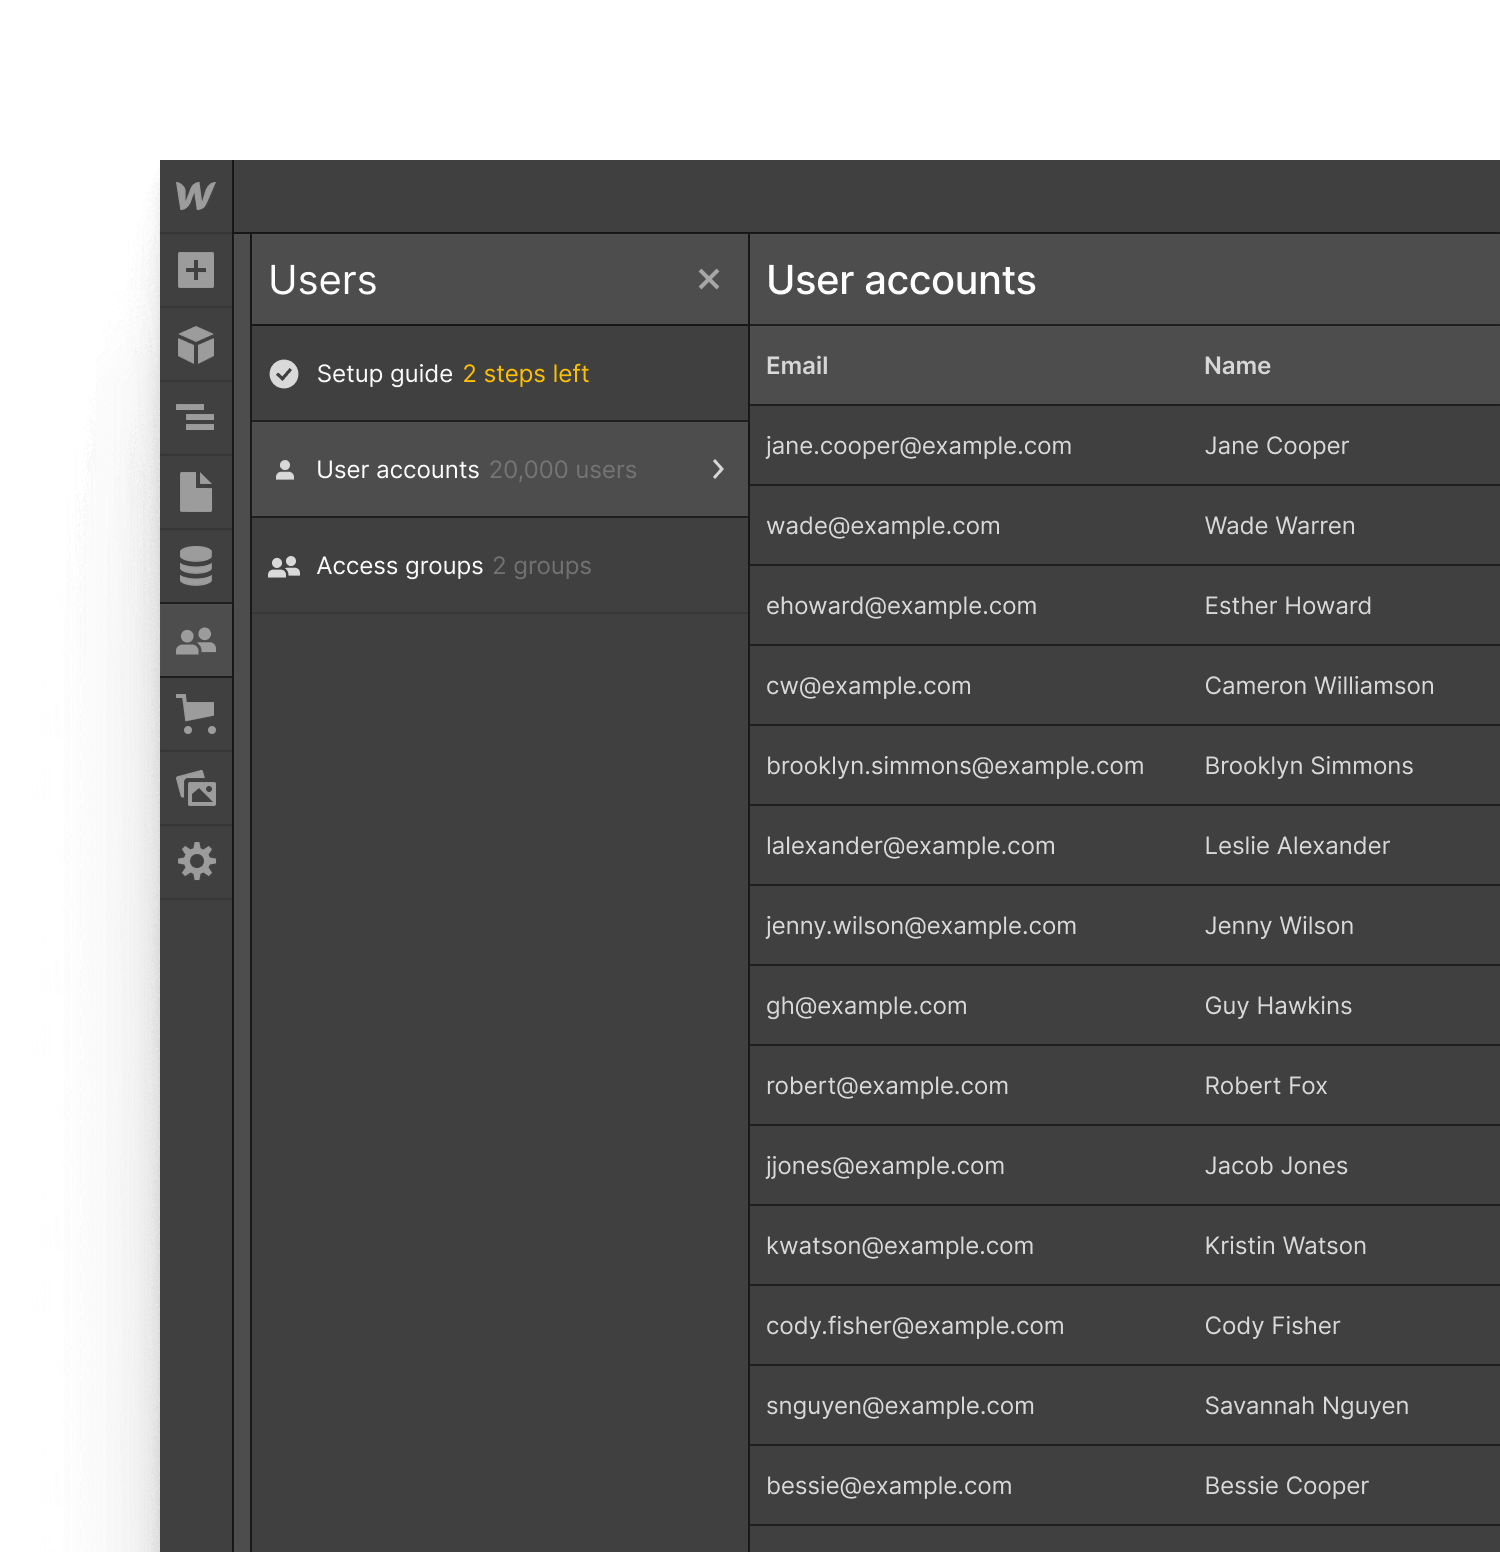This screenshot has width=1500, height=1552.
Task: Open the project Settings panel
Action: (x=197, y=861)
